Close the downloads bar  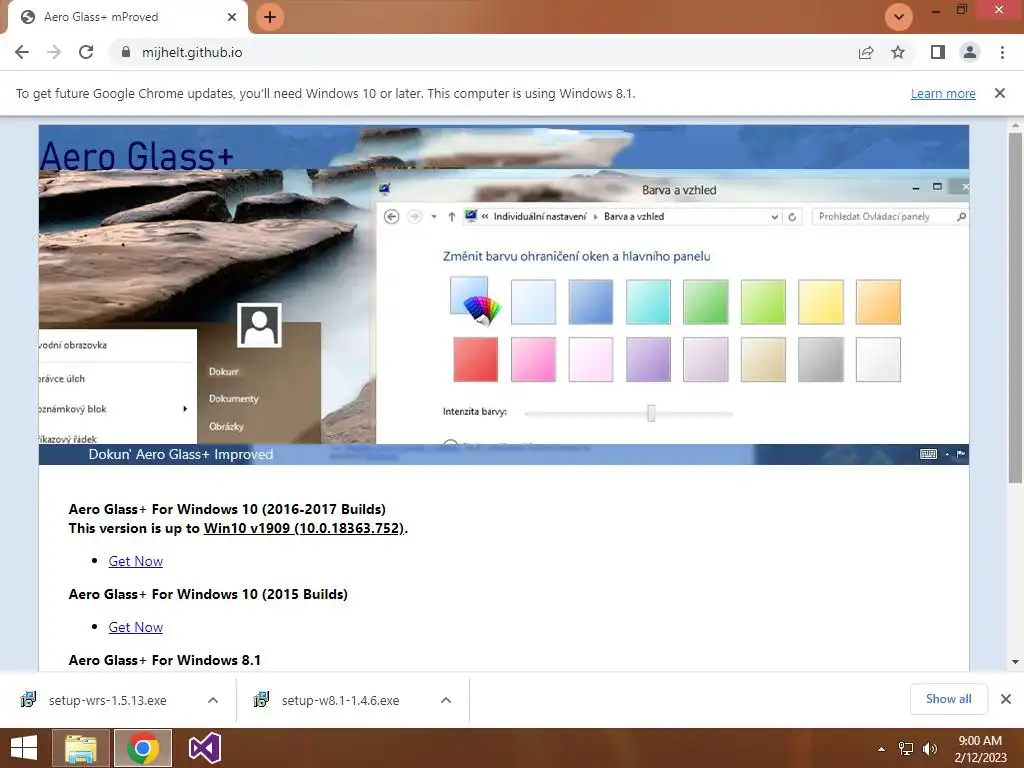click(1006, 699)
